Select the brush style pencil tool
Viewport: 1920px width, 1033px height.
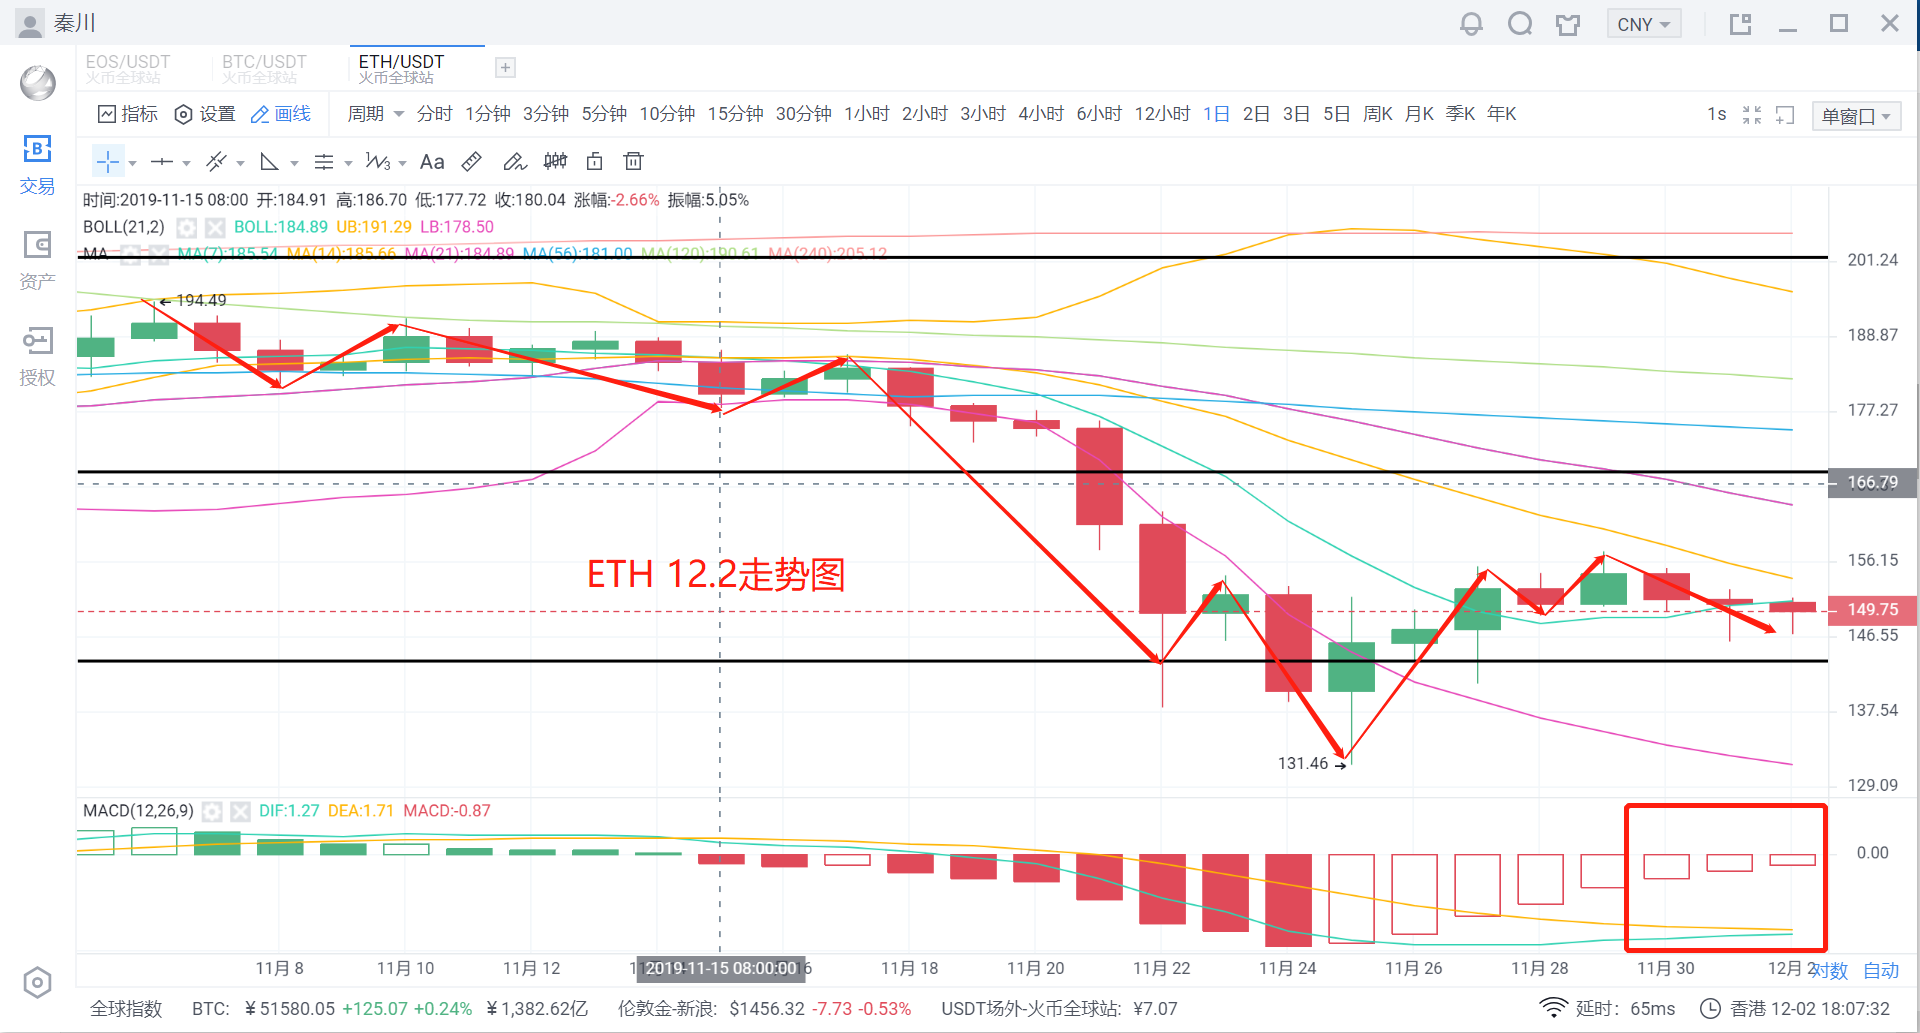point(514,161)
